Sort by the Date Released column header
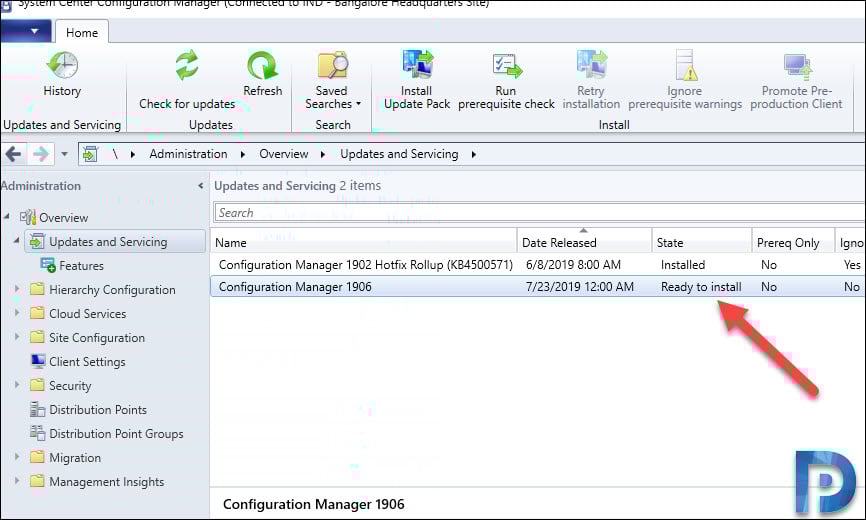This screenshot has width=866, height=520. (x=584, y=242)
